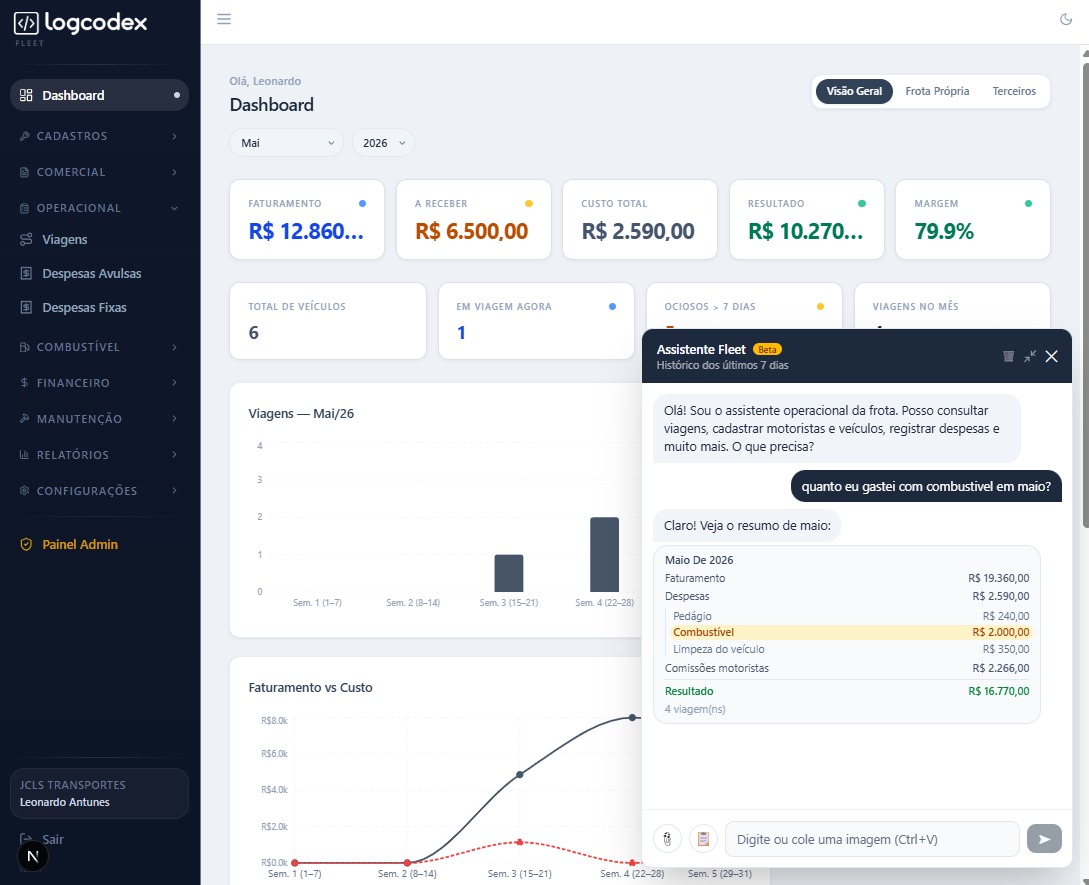Click the chat message input field

click(872, 839)
